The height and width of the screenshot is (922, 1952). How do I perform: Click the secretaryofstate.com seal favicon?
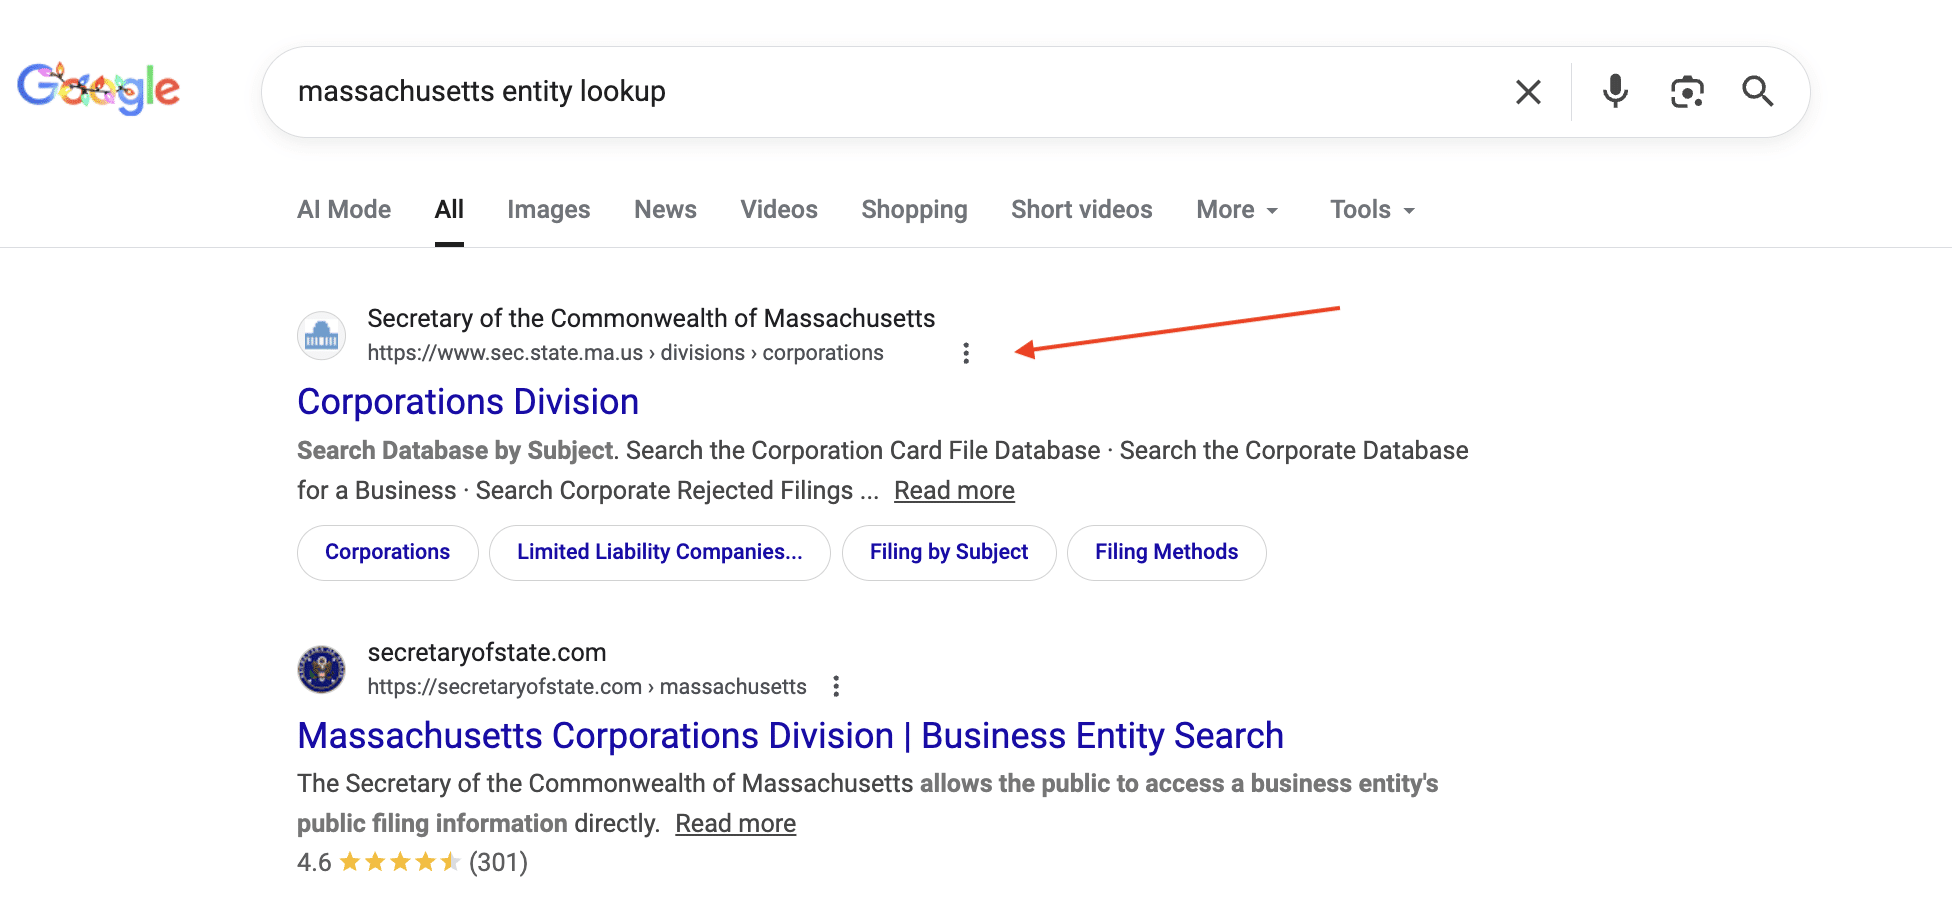(321, 669)
